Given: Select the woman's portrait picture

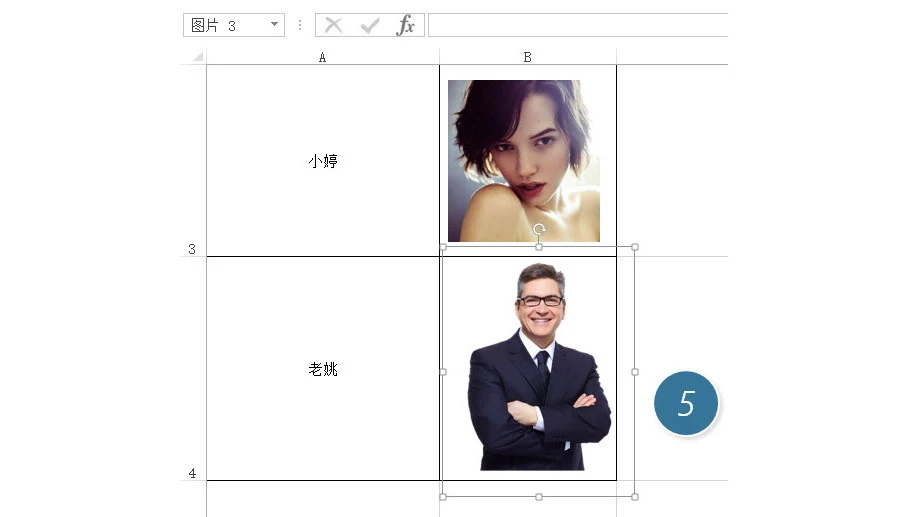Looking at the screenshot, I should point(524,161).
